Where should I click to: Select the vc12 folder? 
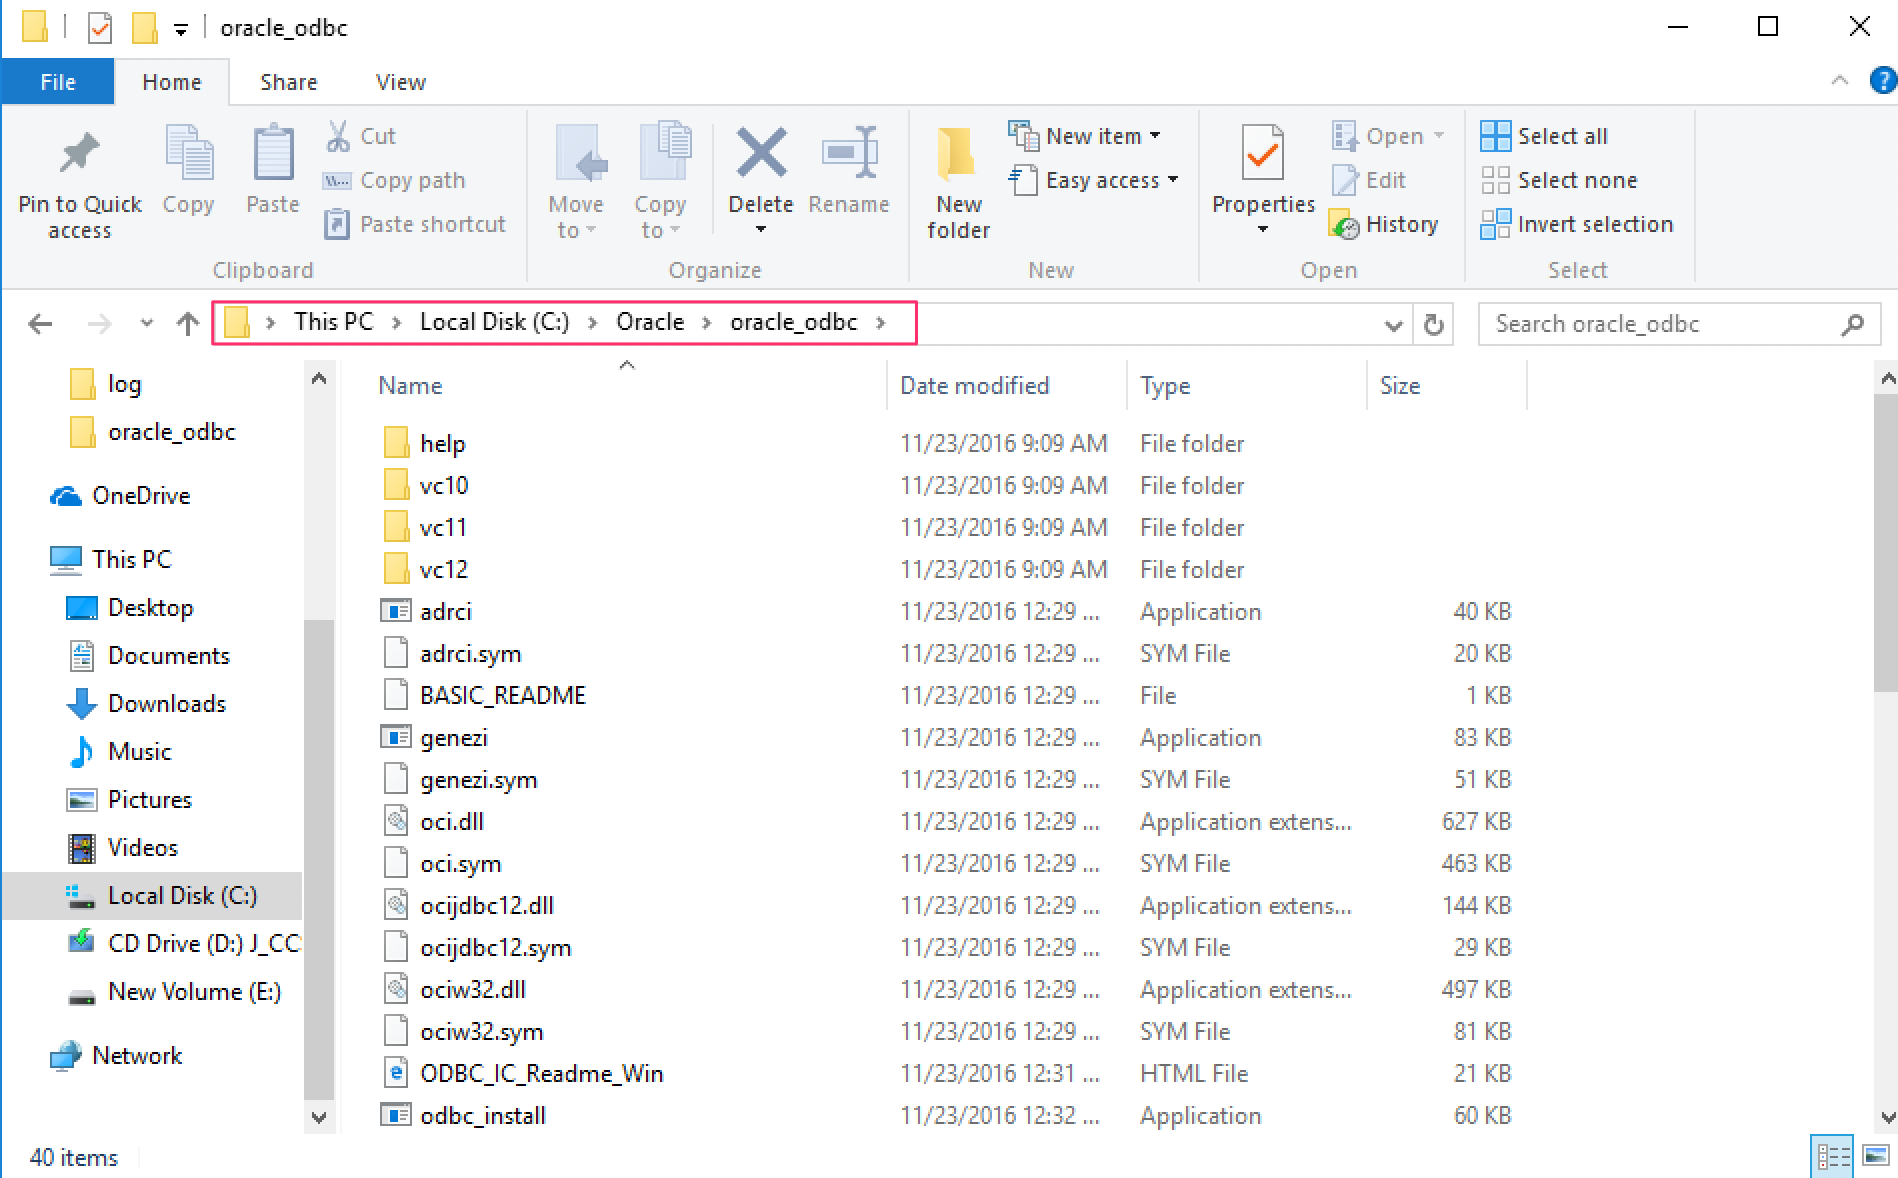tap(444, 570)
